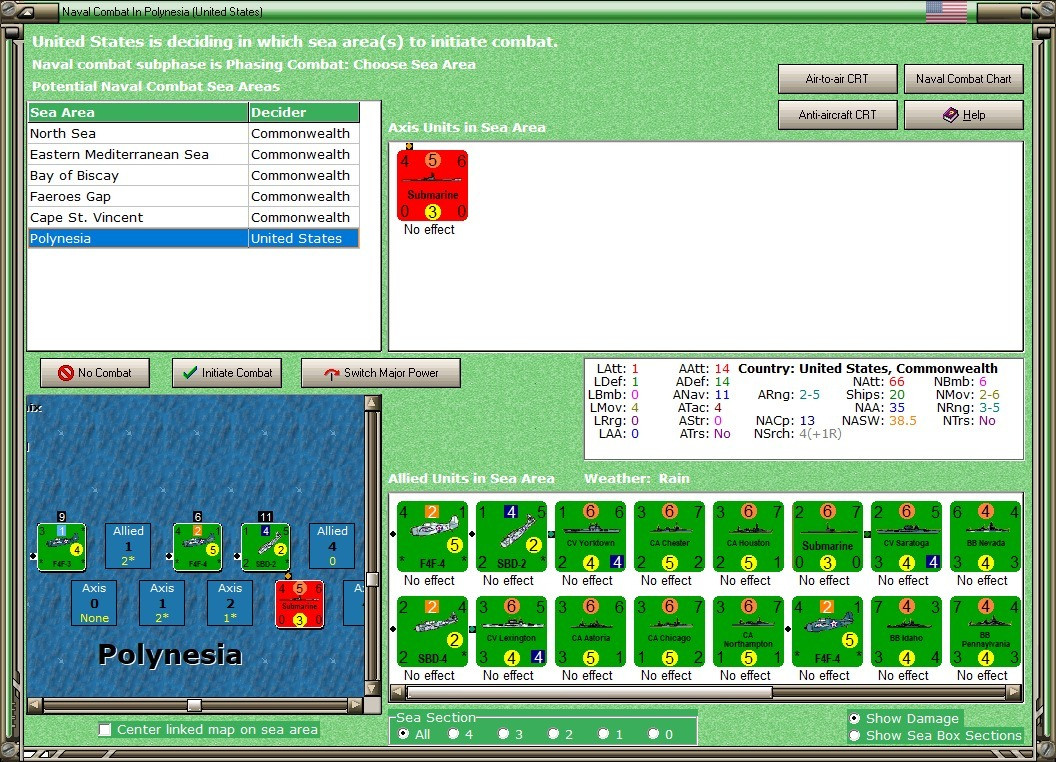Select the BB Pennsylvania battleship unit

coord(985,631)
